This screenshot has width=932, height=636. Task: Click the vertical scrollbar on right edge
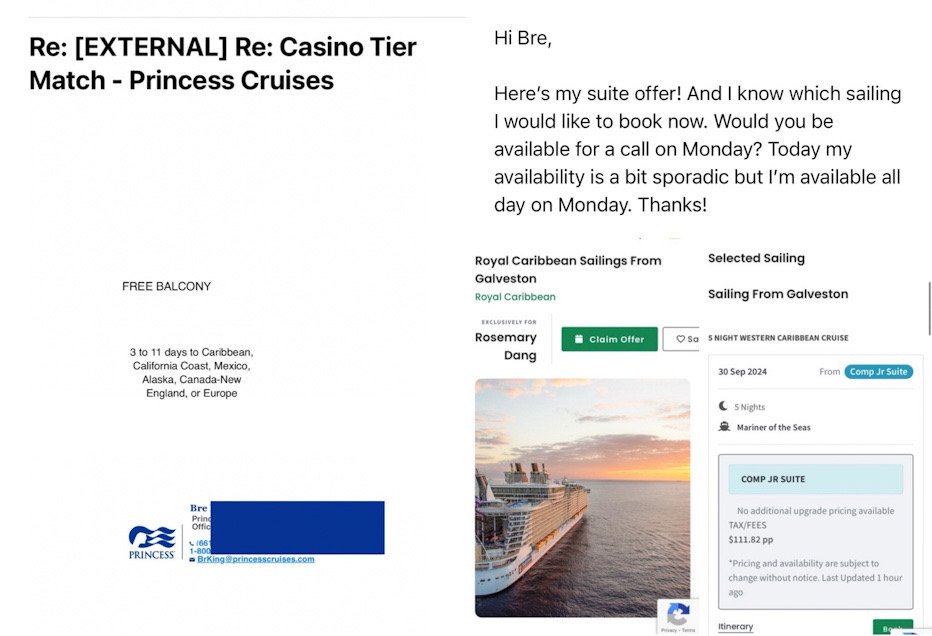coord(929,309)
